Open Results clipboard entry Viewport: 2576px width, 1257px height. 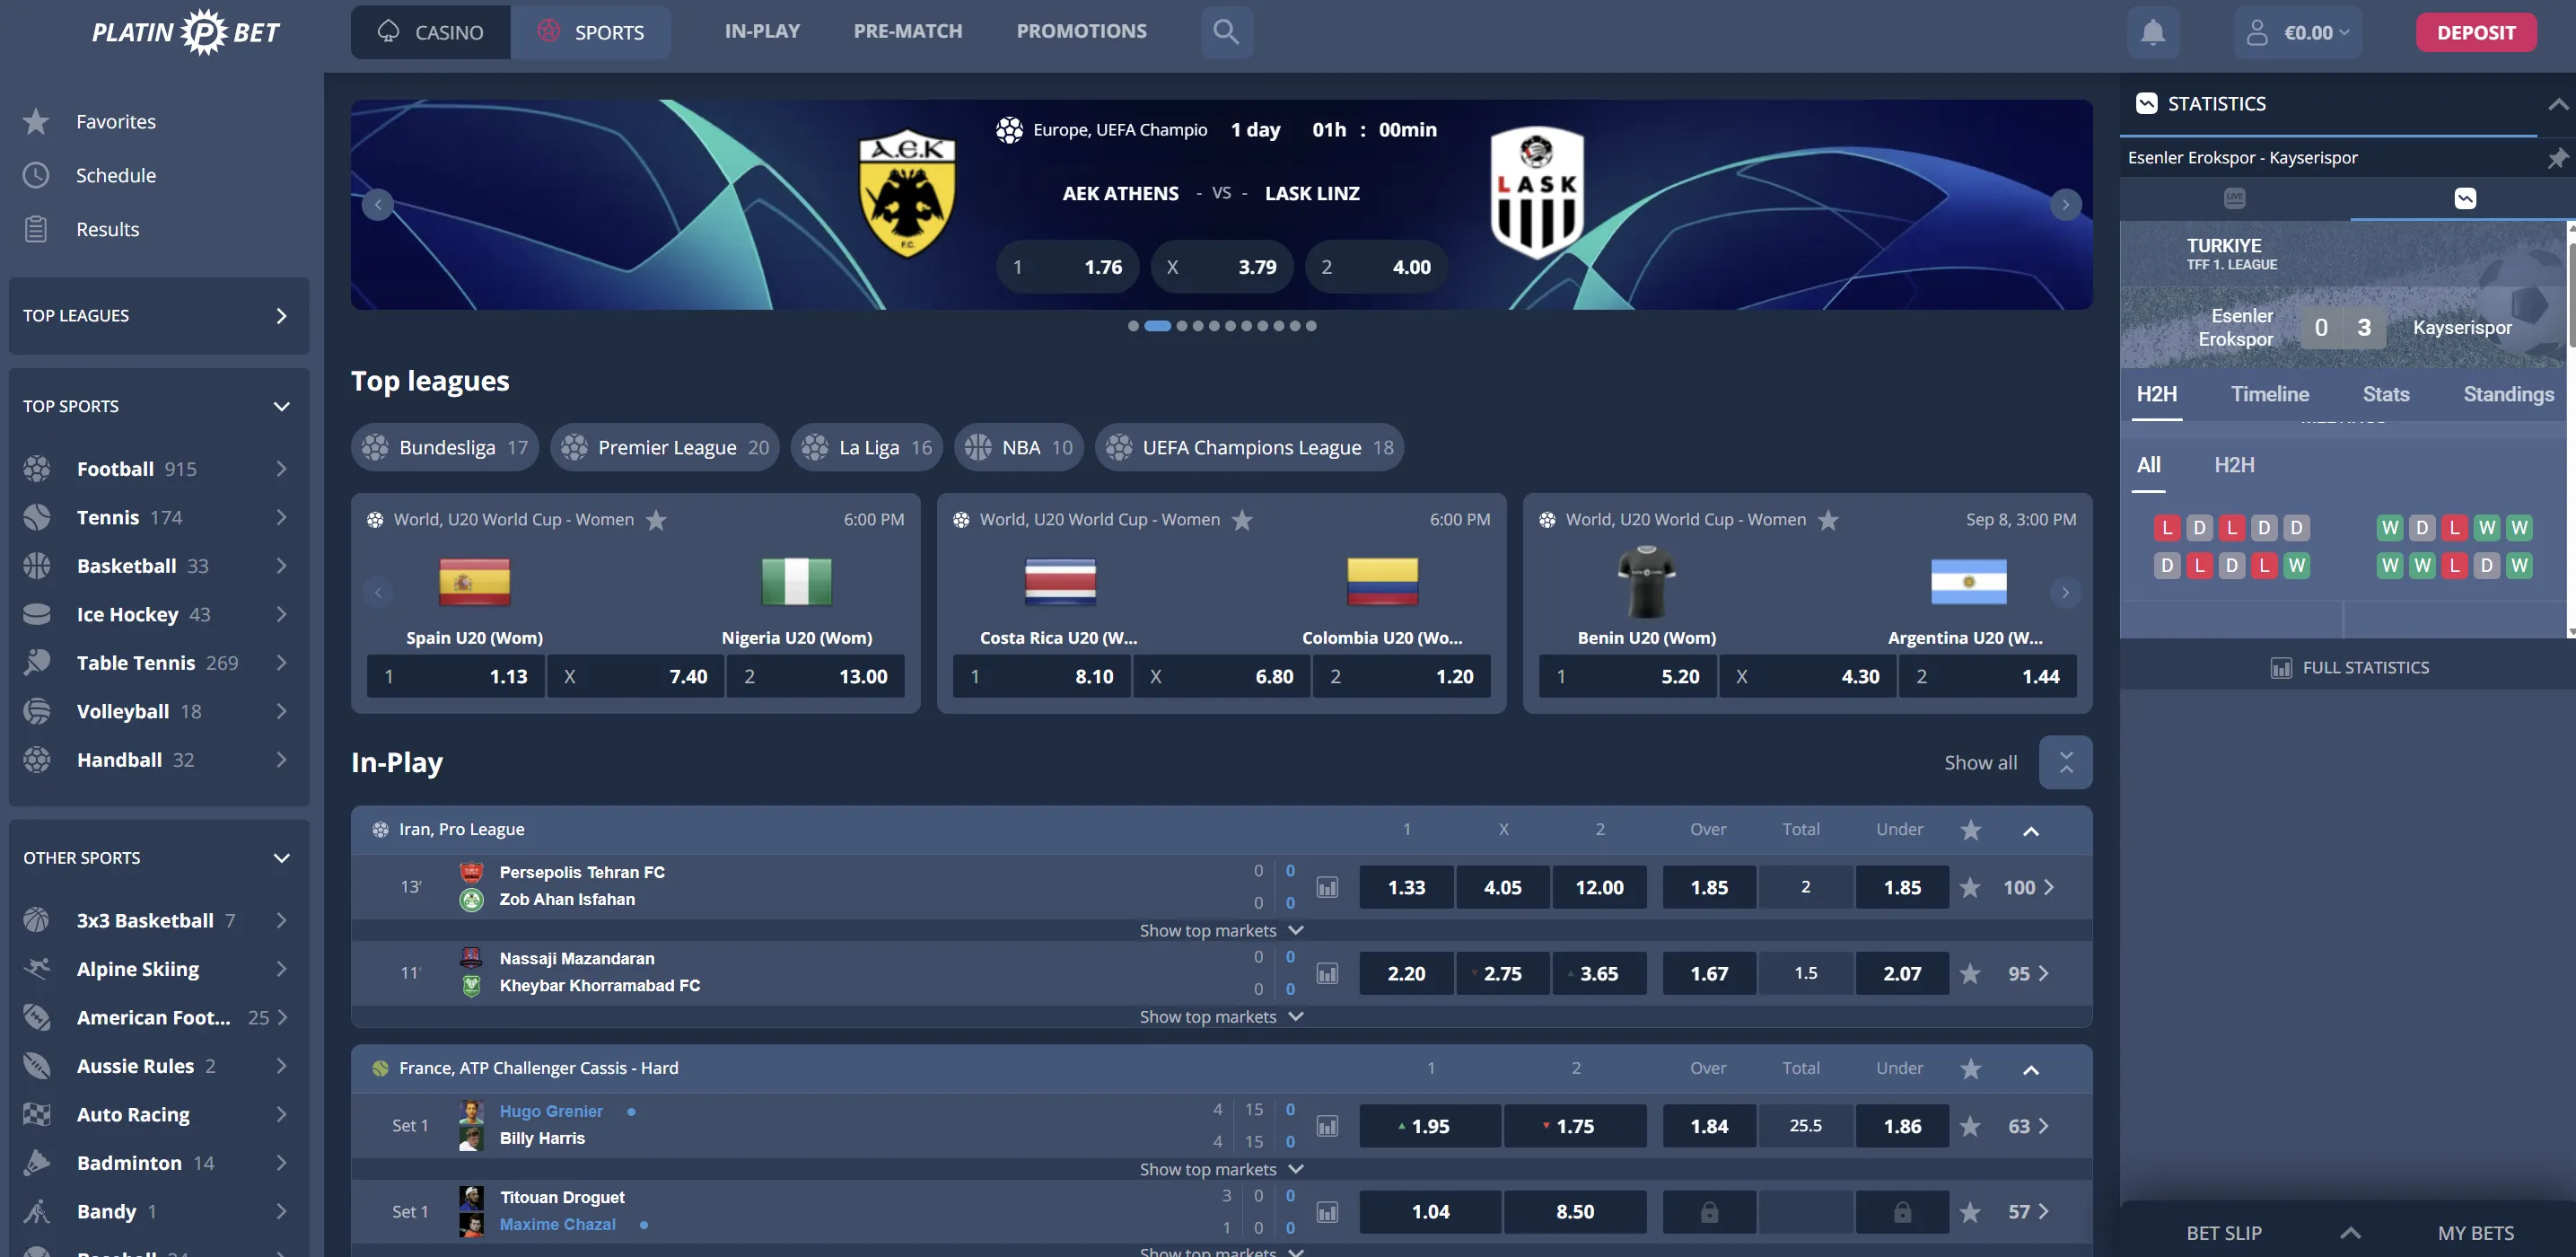[36, 229]
